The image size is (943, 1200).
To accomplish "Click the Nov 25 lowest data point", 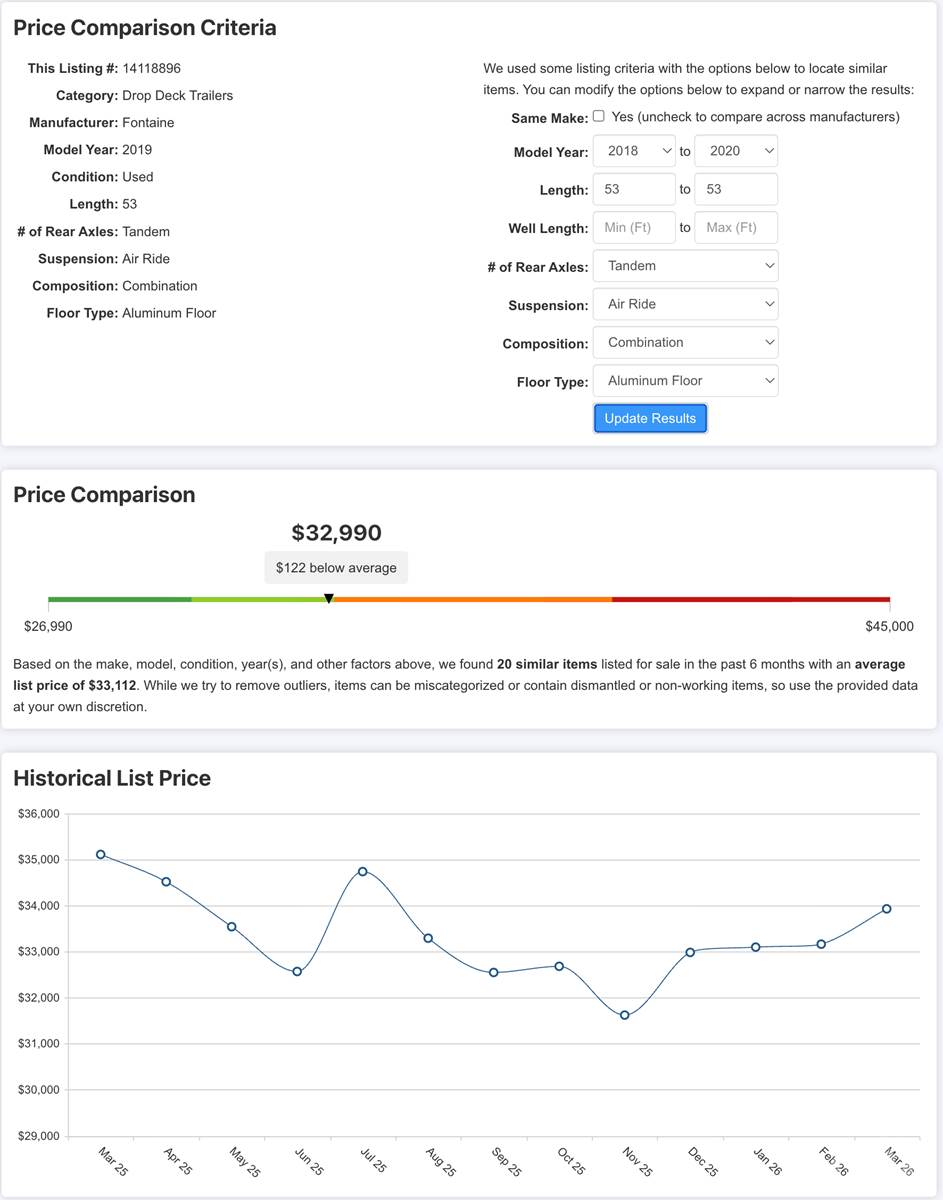I will pyautogui.click(x=625, y=1015).
